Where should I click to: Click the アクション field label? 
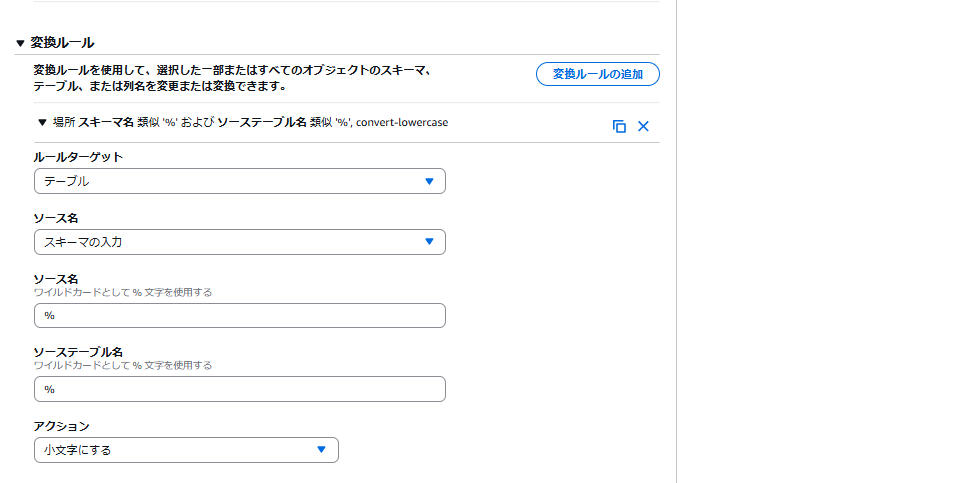(x=61, y=426)
